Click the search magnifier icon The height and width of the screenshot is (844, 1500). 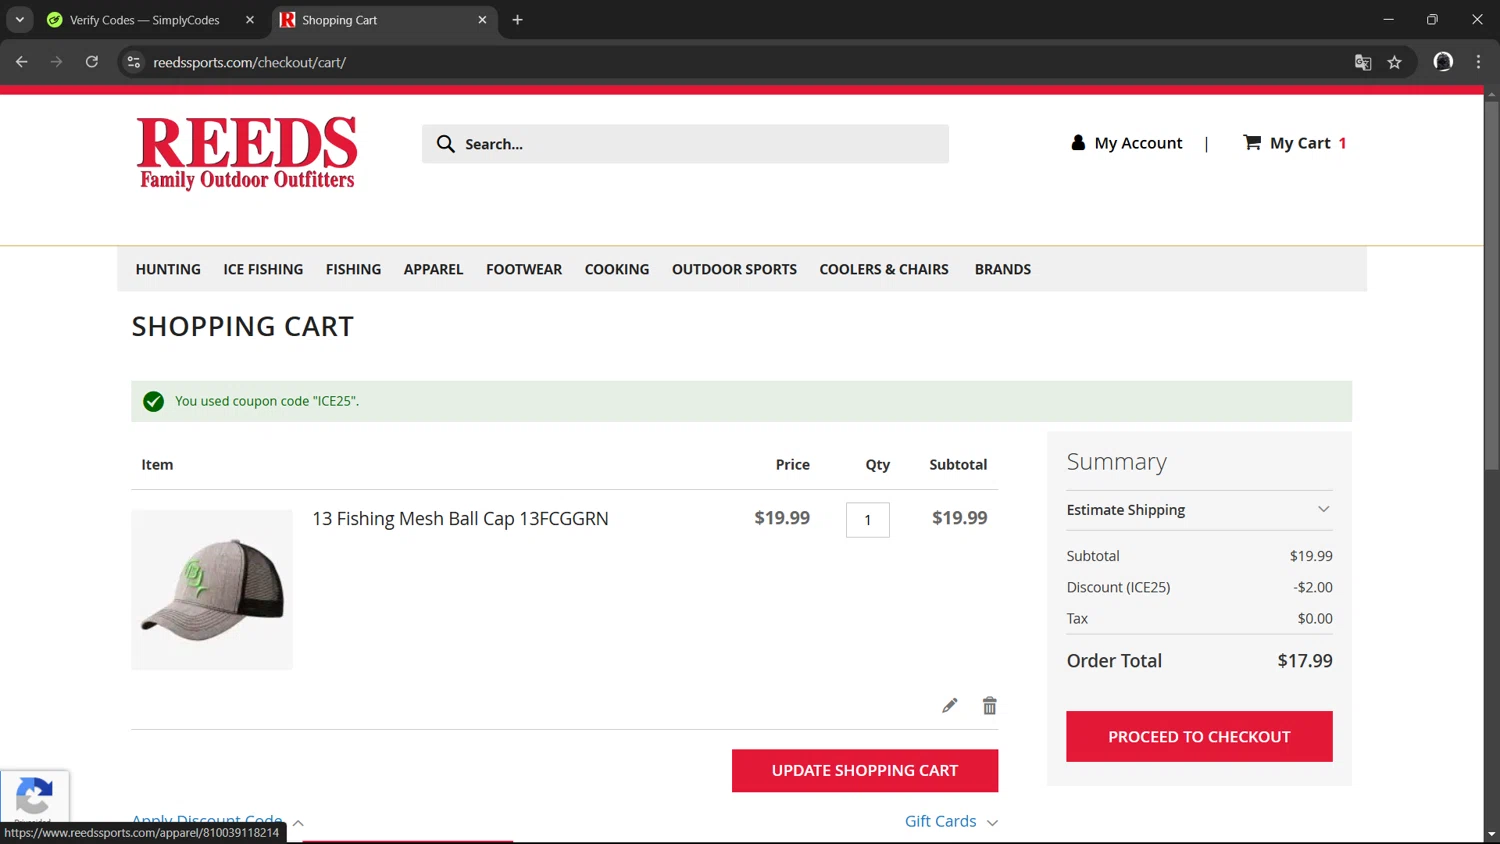click(x=445, y=144)
